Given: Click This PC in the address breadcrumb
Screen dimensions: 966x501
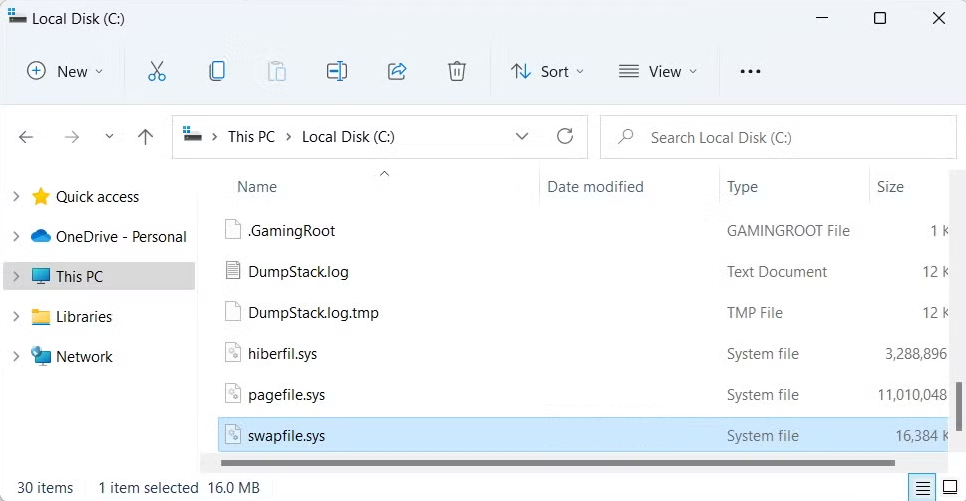Looking at the screenshot, I should coord(251,137).
